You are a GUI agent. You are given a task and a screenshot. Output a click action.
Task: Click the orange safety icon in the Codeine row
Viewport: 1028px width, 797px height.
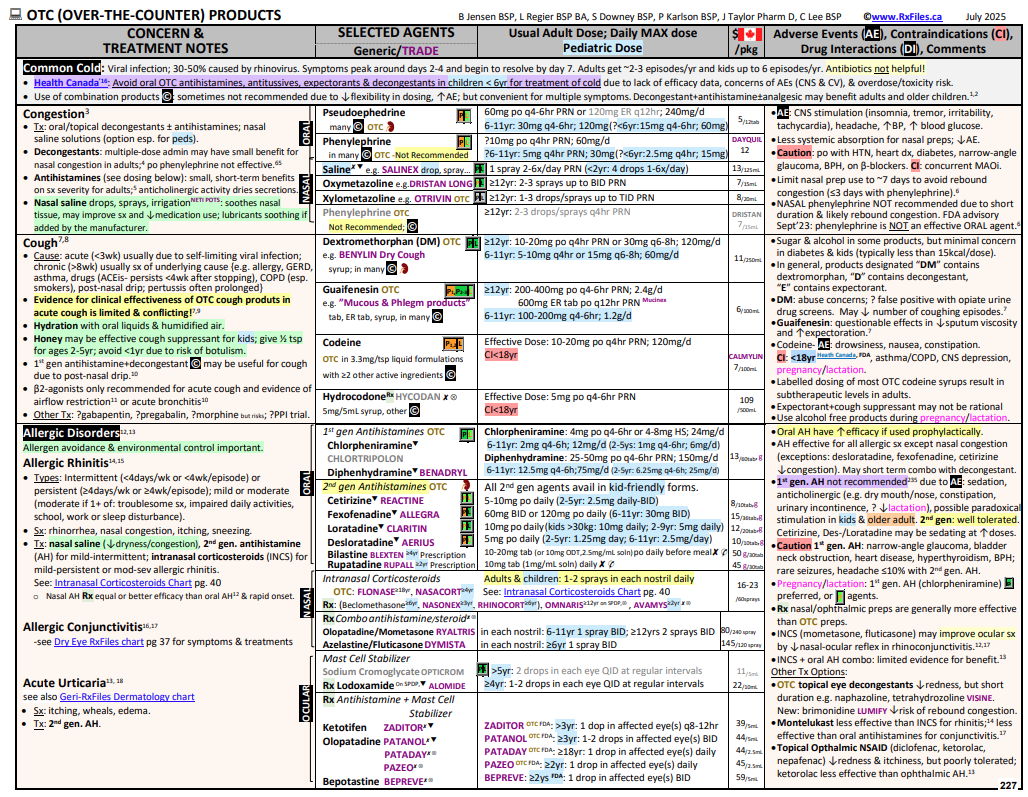click(x=453, y=343)
